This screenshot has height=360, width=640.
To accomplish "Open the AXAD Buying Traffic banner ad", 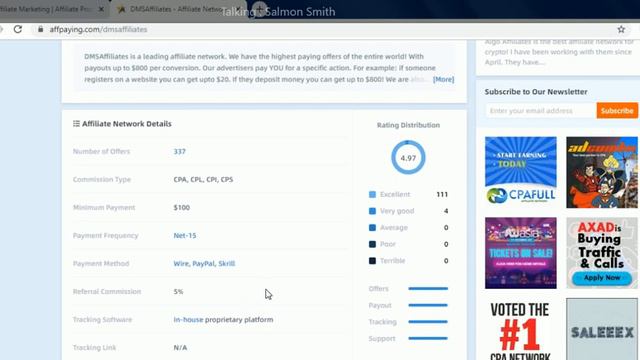I will pos(602,253).
